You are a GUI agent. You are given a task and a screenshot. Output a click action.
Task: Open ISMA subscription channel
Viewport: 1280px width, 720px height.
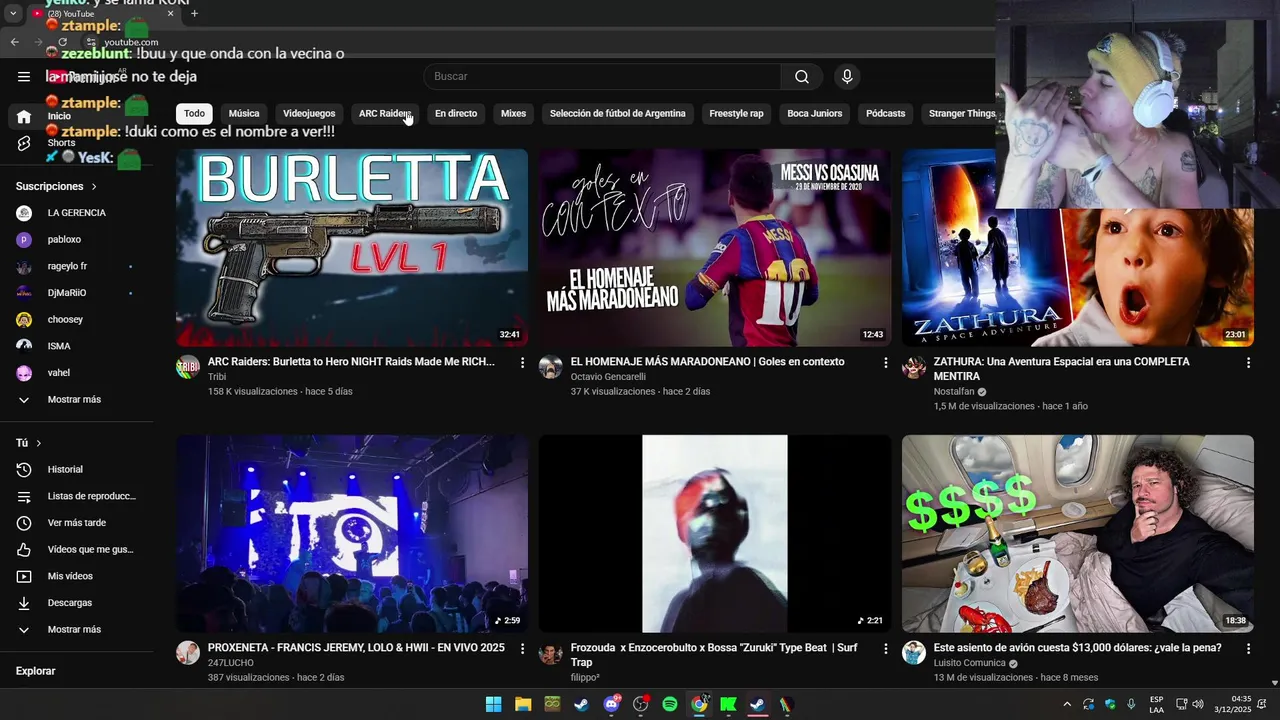(x=78, y=346)
